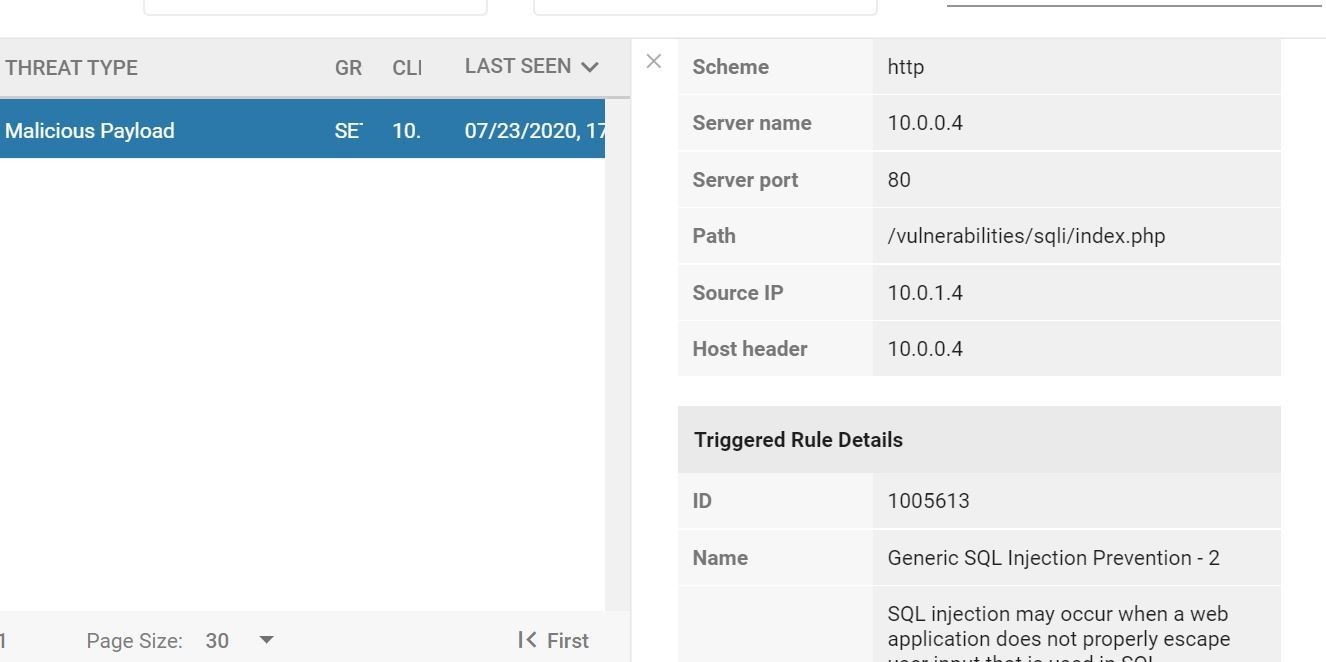Image resolution: width=1326 pixels, height=662 pixels.
Task: Click triggered rule ID 1005613
Action: [x=928, y=500]
